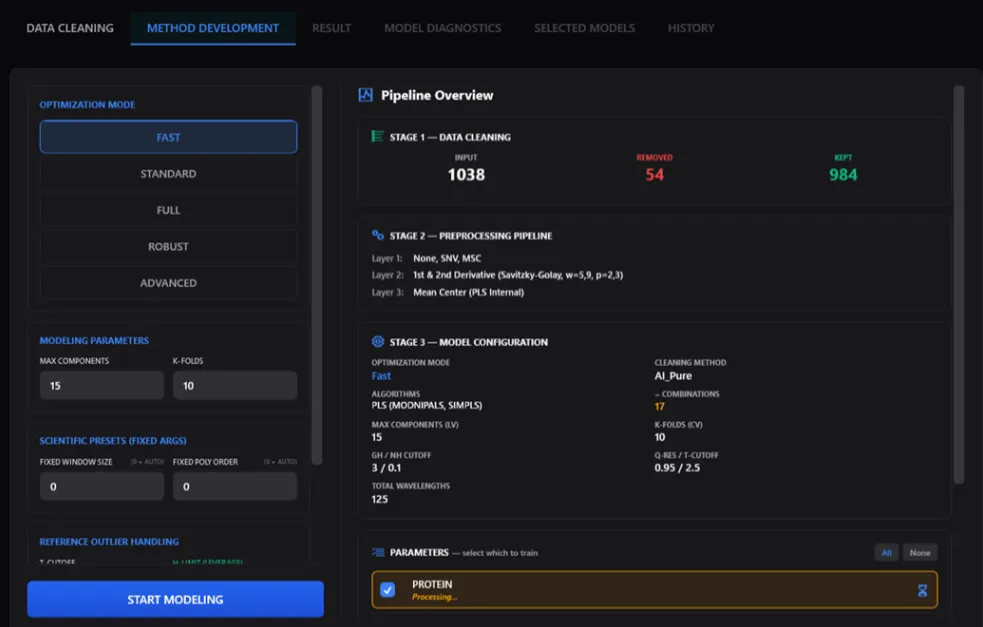Toggle the PROTEIN parameter checkbox
This screenshot has height=627, width=983.
pyautogui.click(x=387, y=589)
